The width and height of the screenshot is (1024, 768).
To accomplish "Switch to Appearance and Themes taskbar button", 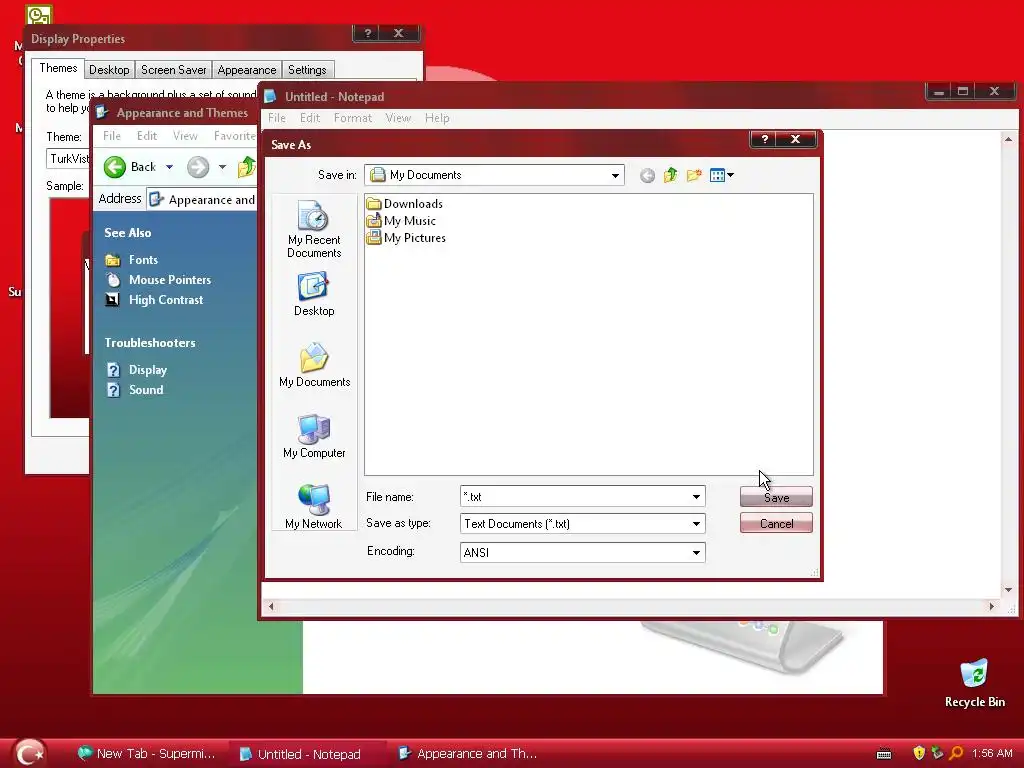I will tap(468, 754).
